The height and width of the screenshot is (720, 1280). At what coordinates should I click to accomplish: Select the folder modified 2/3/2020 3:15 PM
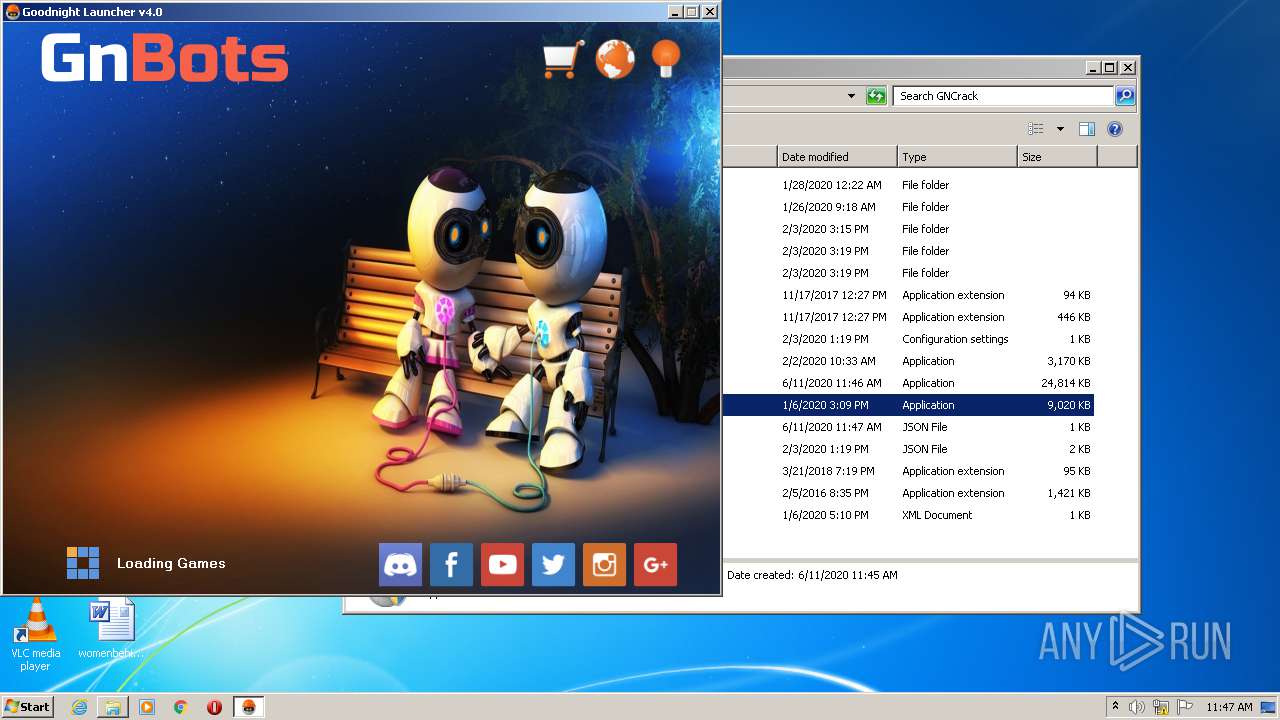coord(908,229)
